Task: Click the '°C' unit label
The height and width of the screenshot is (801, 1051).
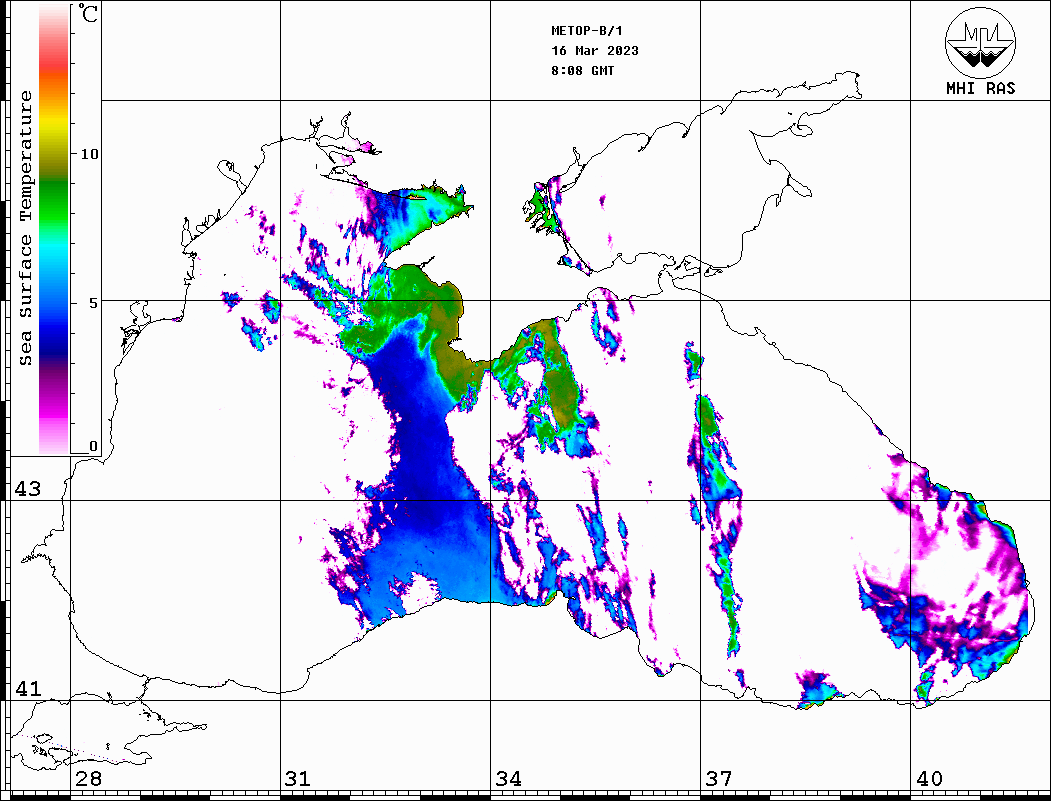Action: pos(88,13)
